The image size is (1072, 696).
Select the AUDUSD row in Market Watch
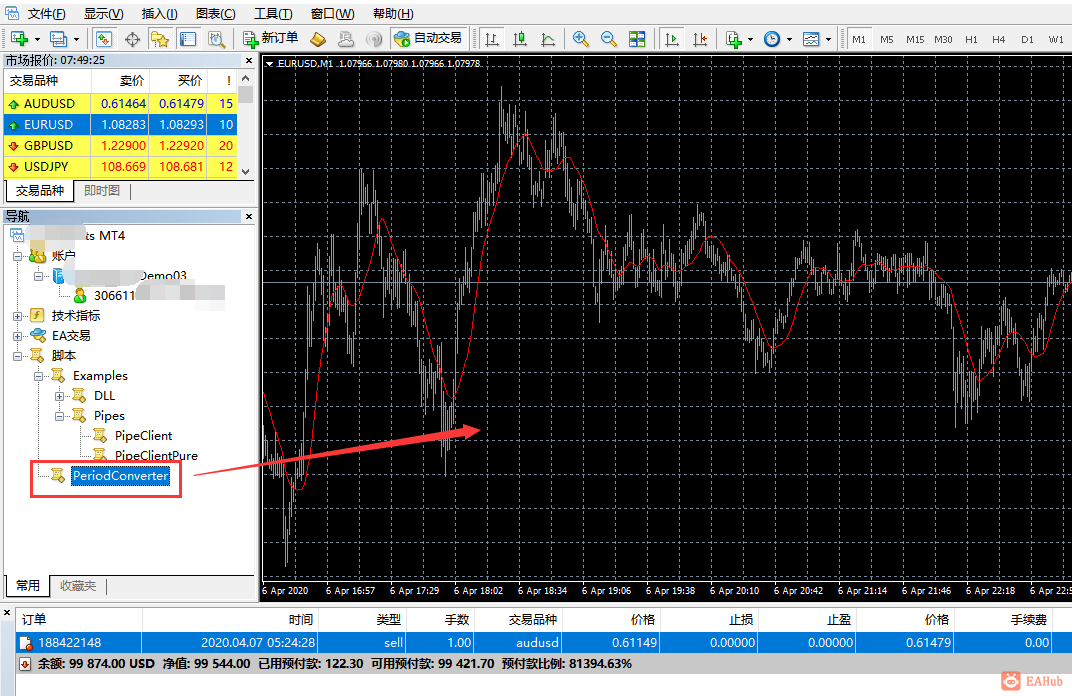(x=120, y=104)
